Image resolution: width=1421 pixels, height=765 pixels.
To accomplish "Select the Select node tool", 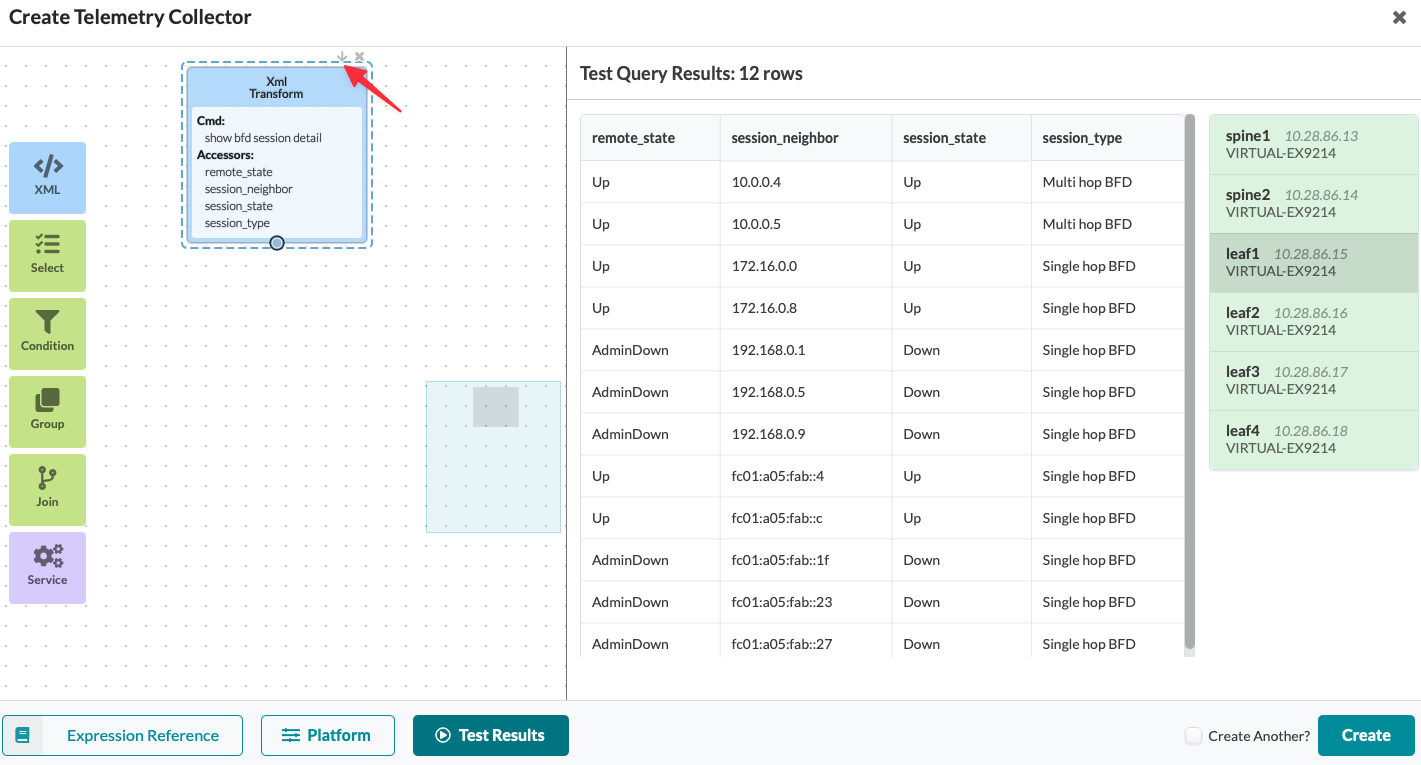I will coord(47,255).
